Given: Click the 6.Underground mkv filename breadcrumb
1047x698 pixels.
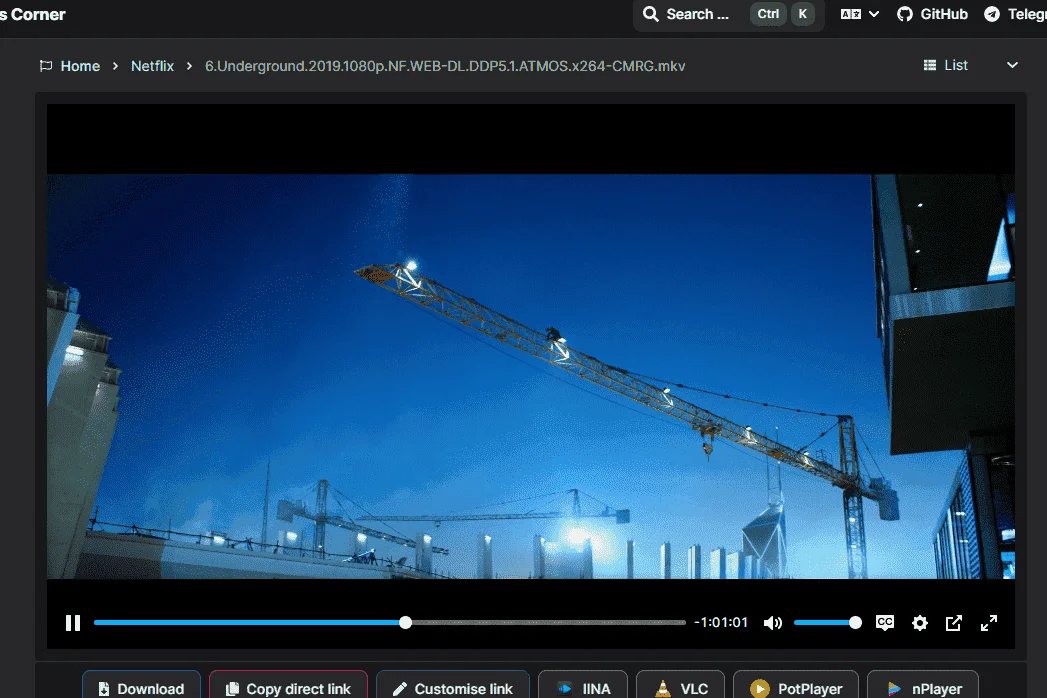Looking at the screenshot, I should click(x=445, y=66).
